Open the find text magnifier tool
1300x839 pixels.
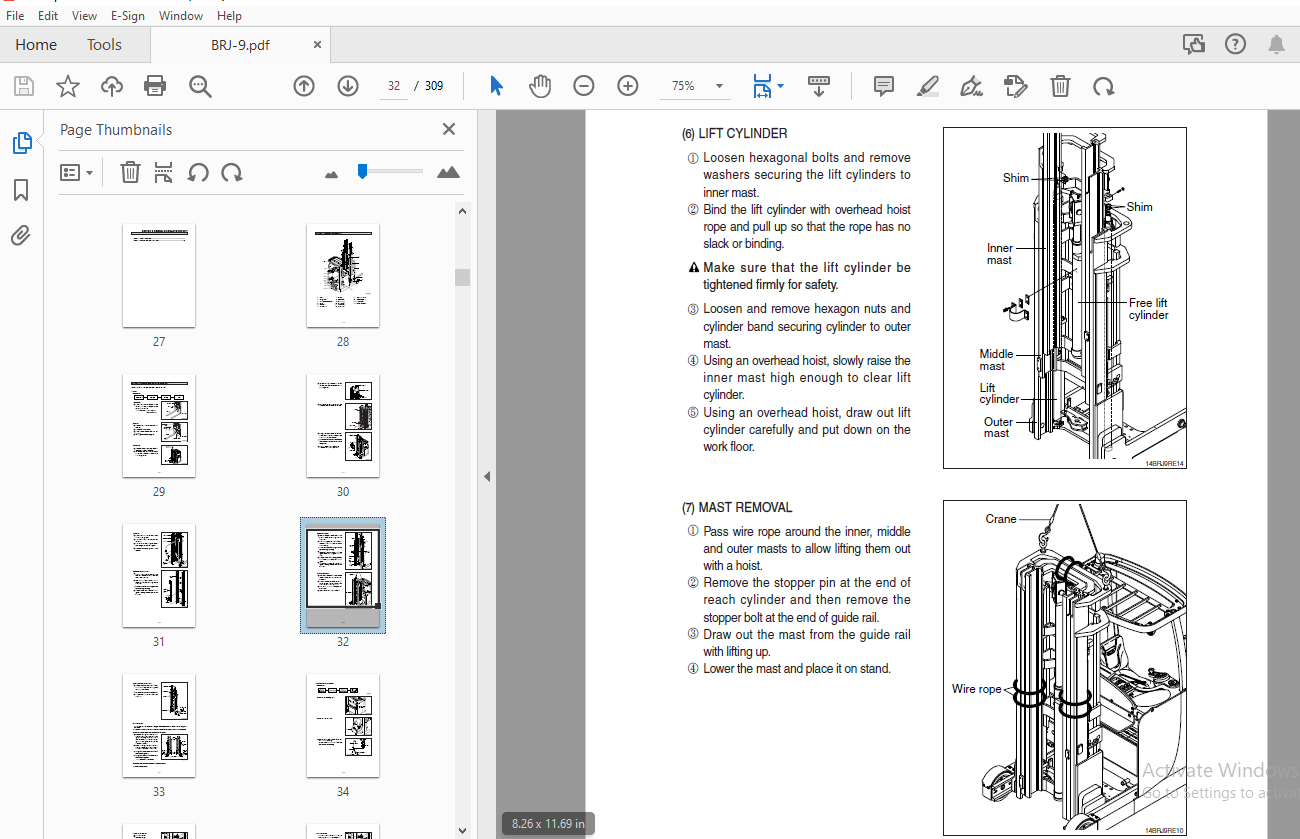[200, 86]
